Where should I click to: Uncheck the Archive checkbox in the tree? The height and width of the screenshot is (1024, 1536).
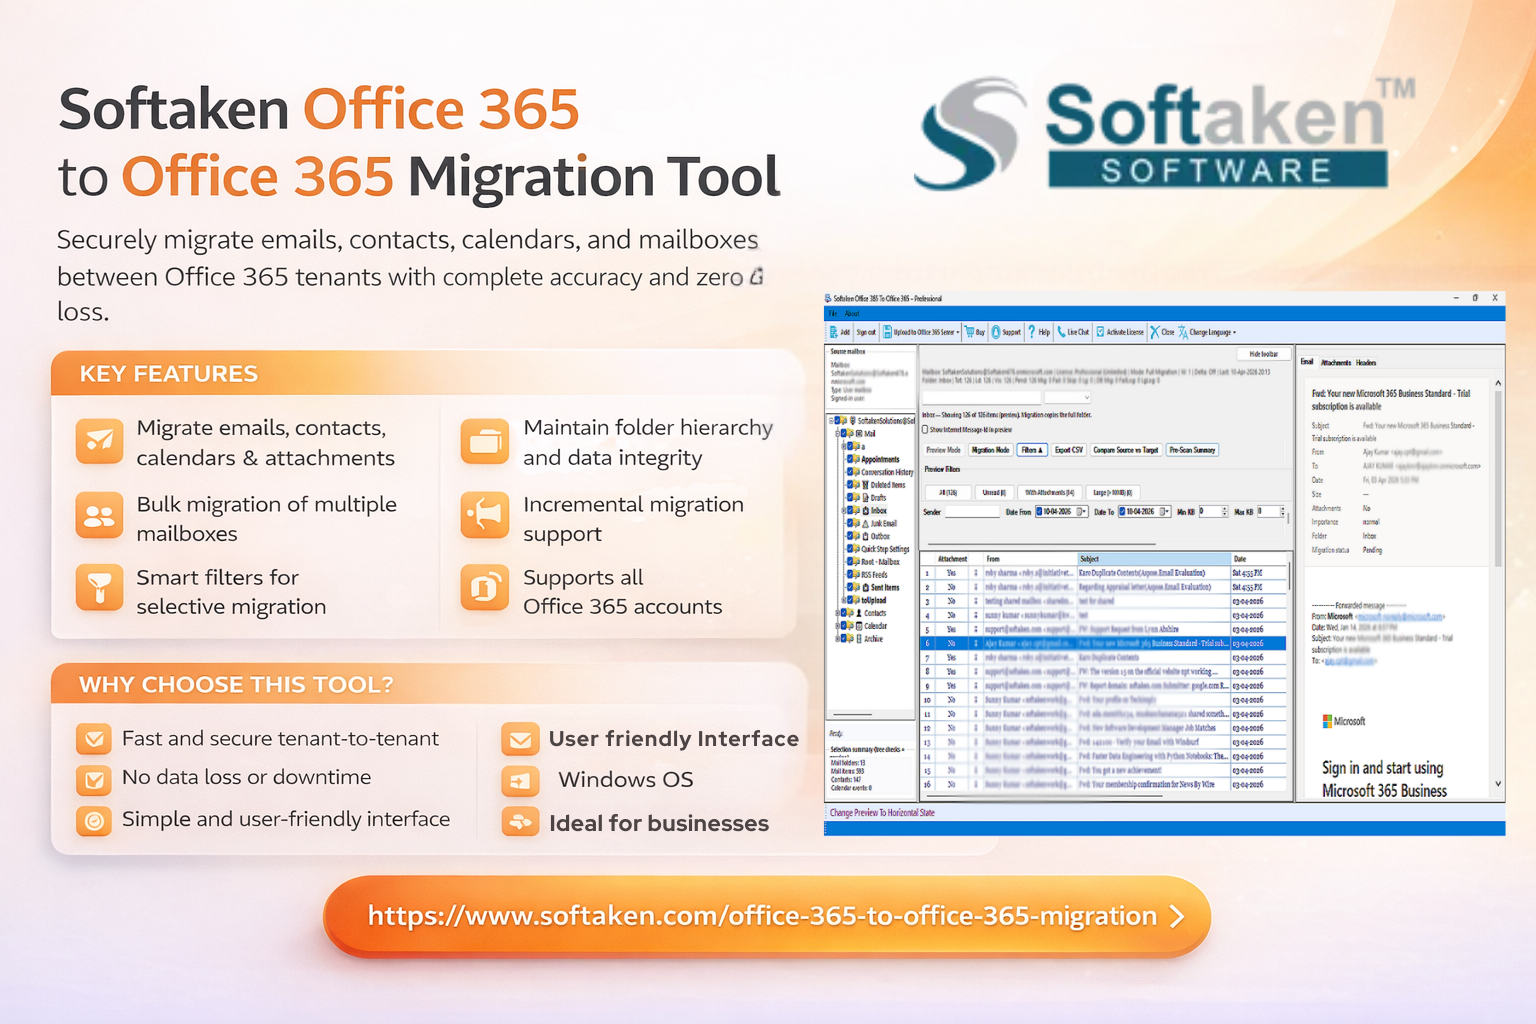845,639
